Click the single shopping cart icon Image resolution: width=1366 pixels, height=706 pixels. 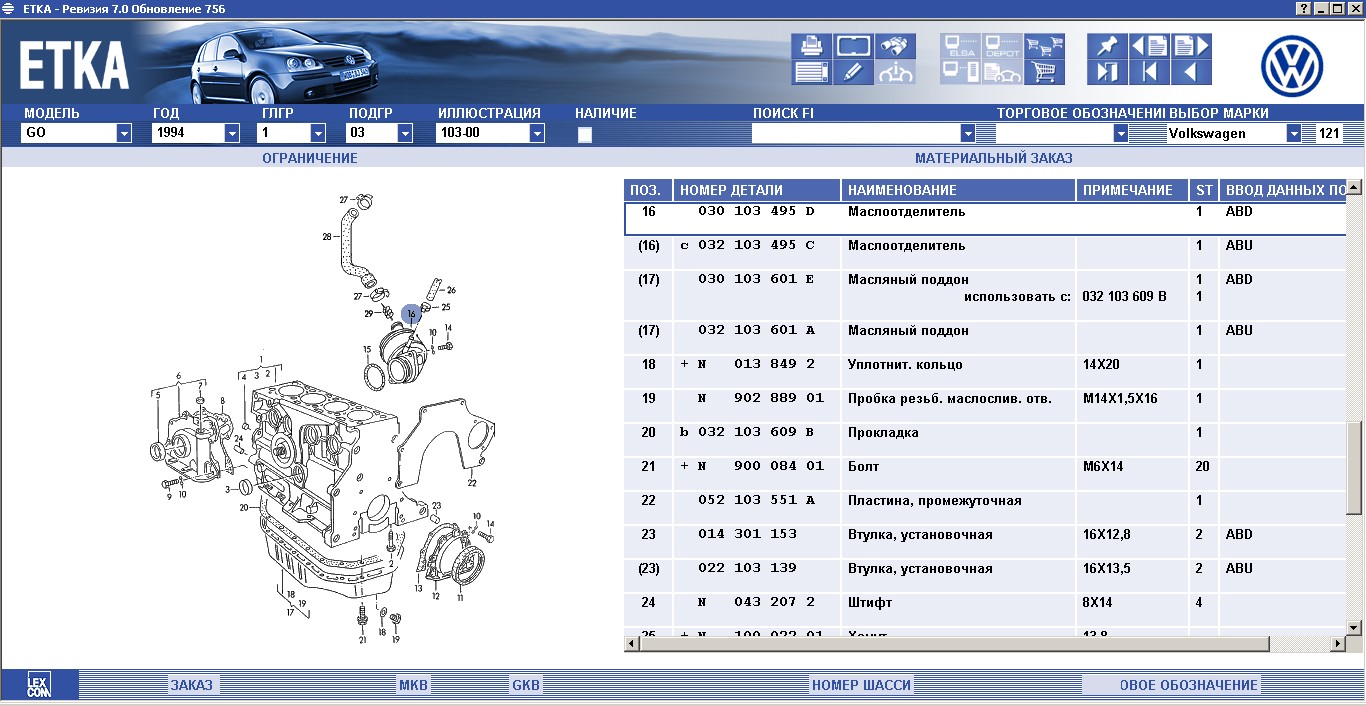pos(1044,72)
